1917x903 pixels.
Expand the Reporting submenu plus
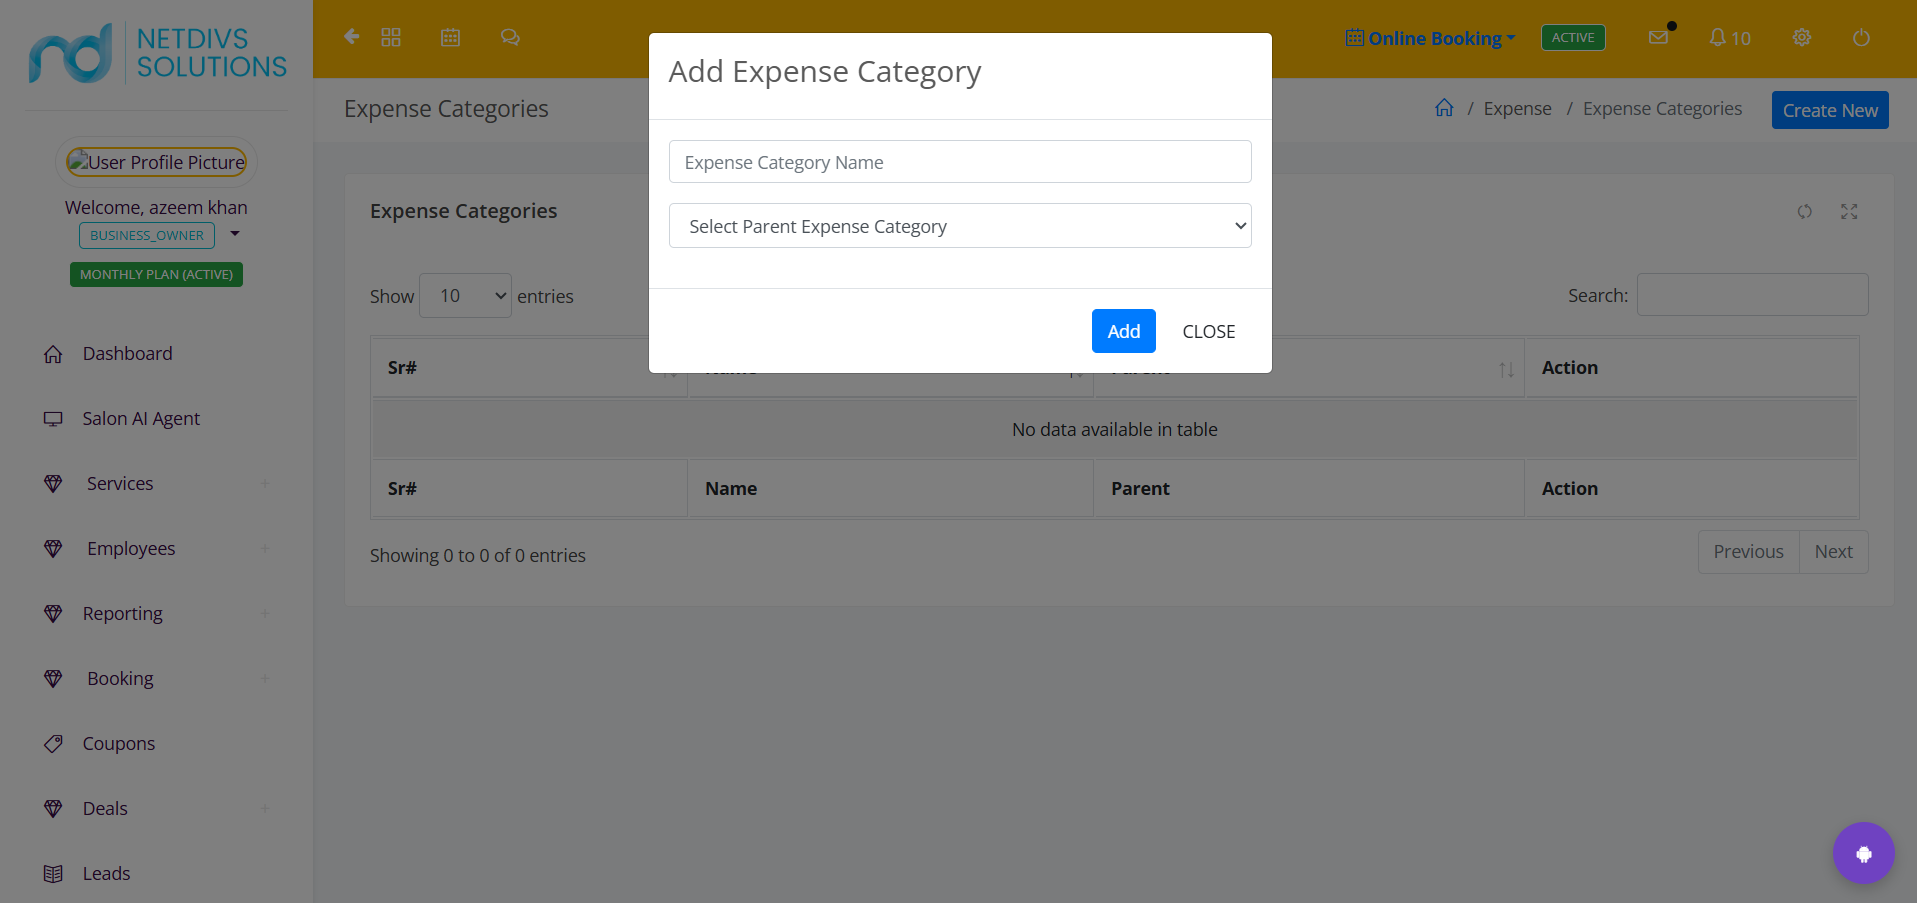click(265, 613)
